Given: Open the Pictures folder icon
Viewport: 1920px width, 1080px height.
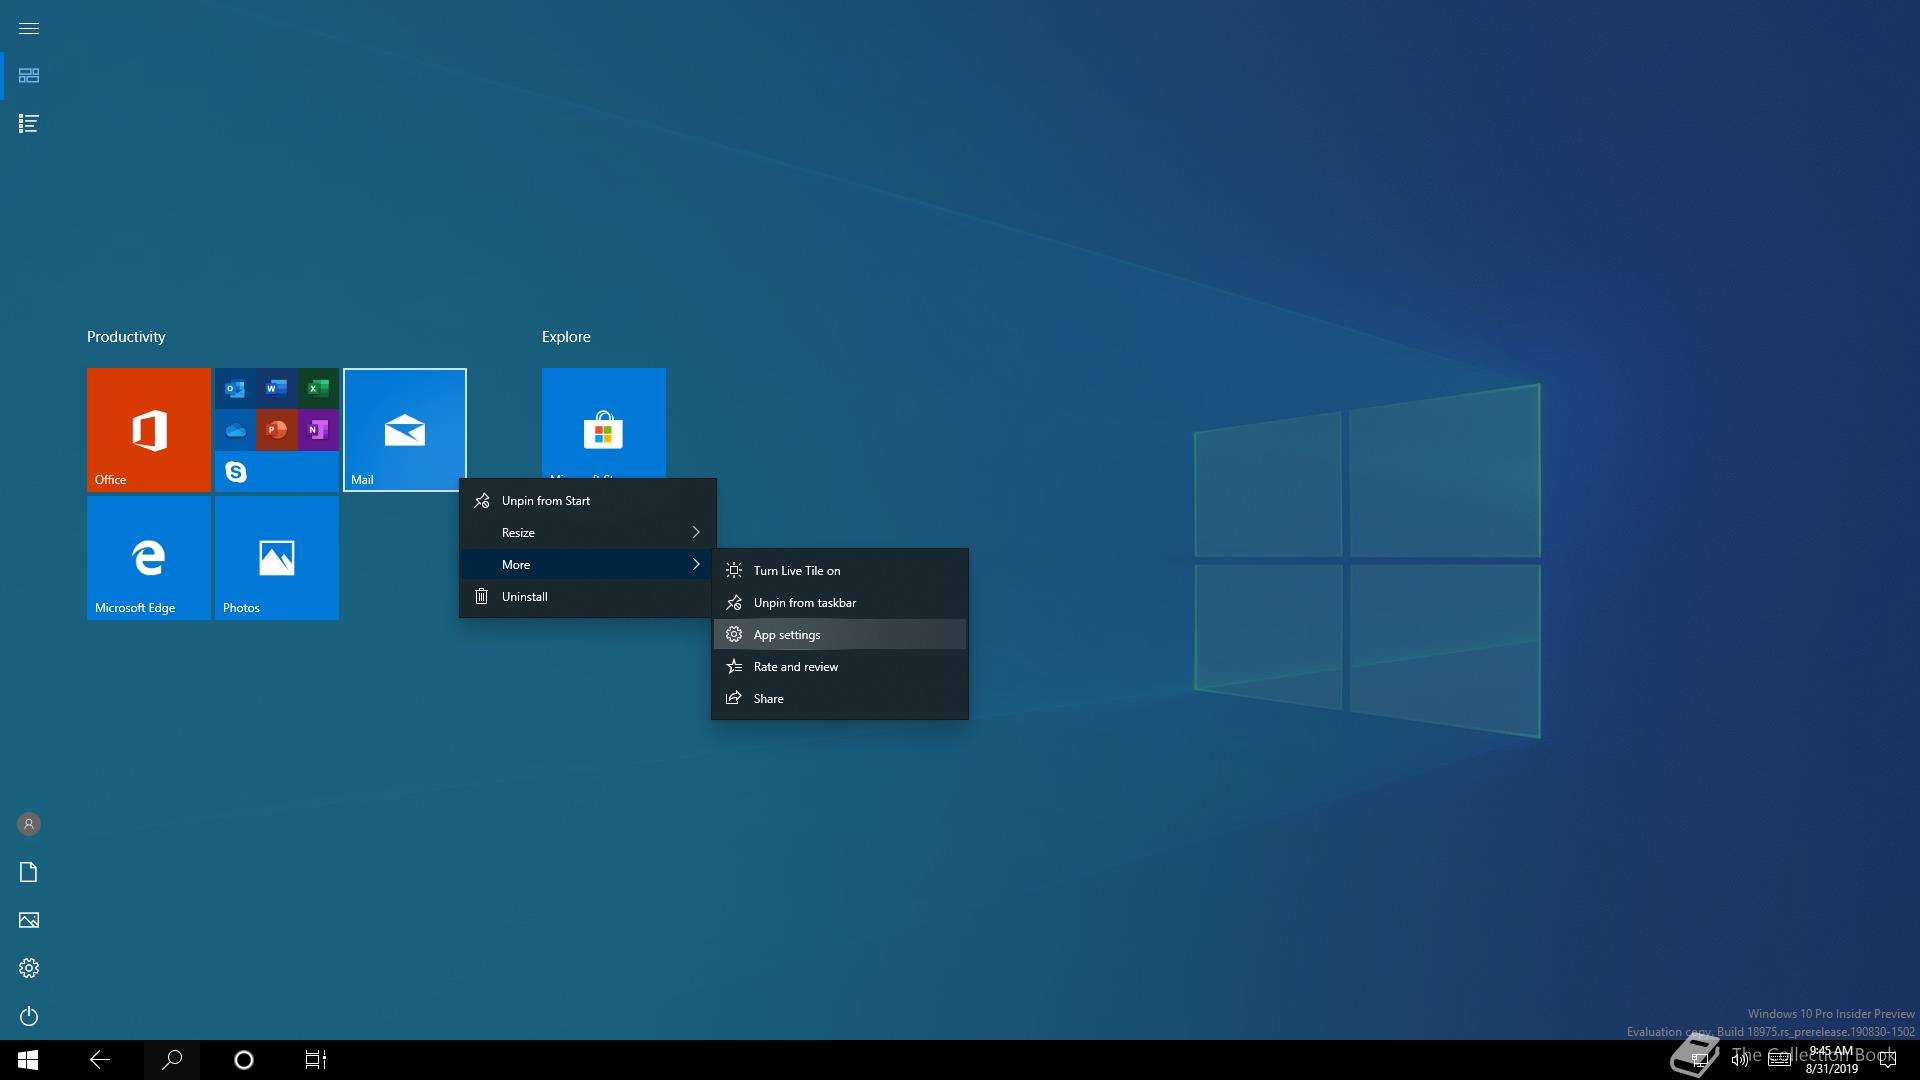Looking at the screenshot, I should tap(29, 920).
